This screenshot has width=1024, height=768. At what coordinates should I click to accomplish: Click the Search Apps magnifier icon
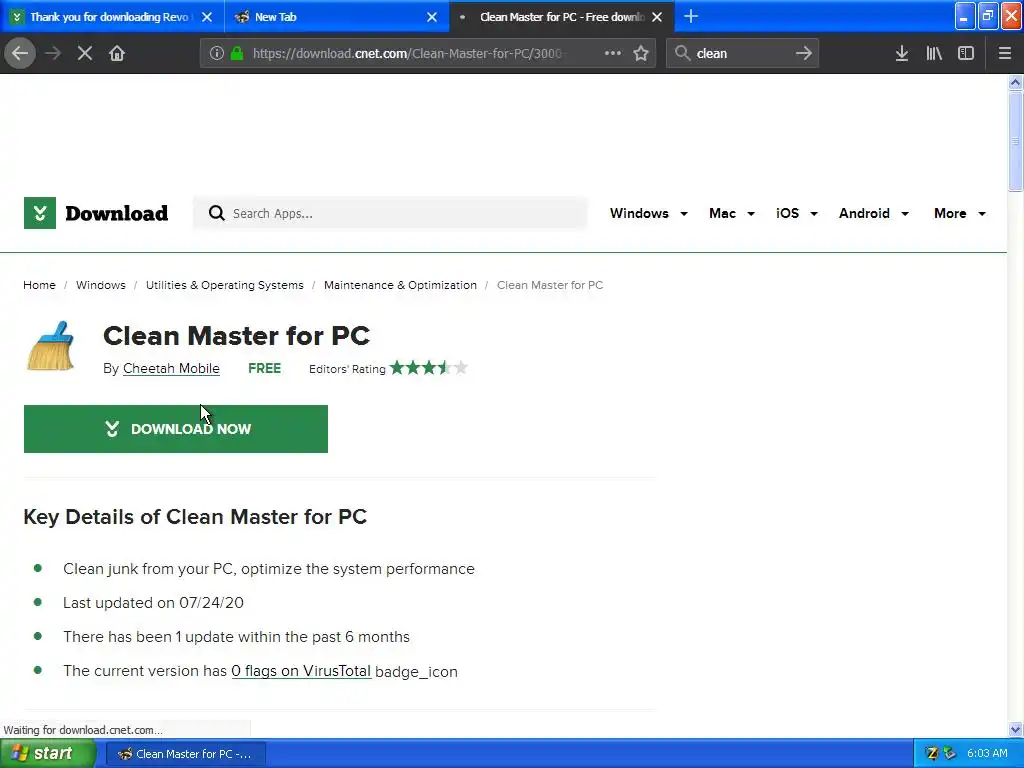pos(216,213)
